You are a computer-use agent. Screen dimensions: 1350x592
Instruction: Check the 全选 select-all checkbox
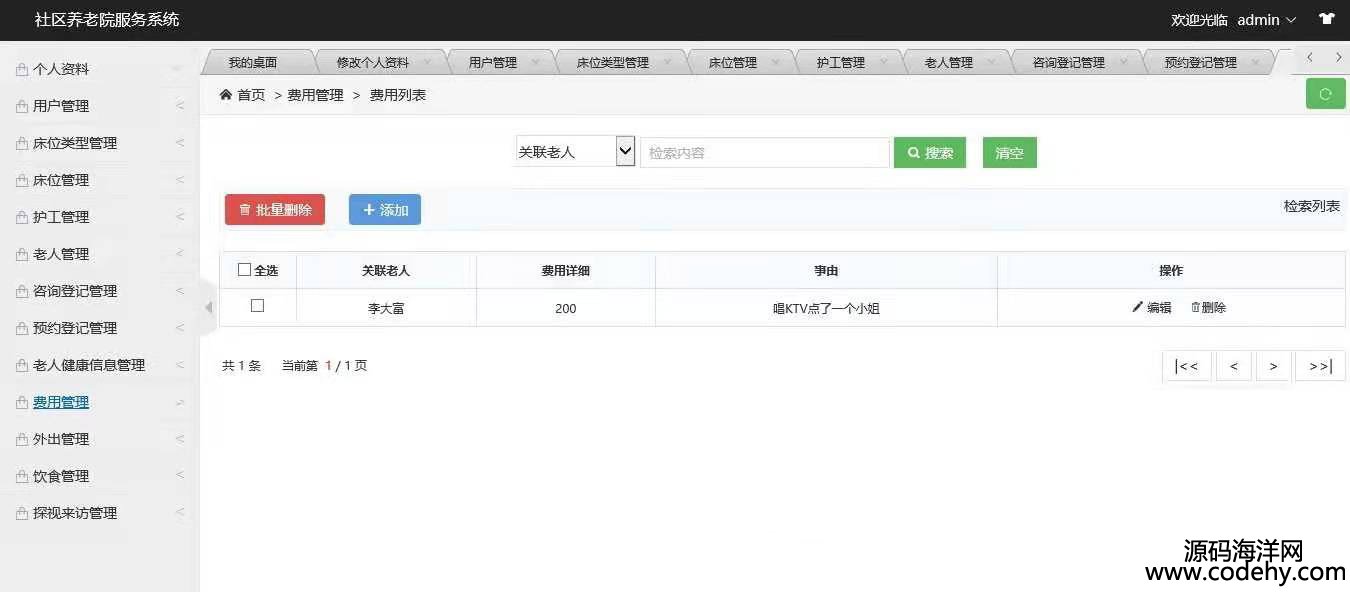pyautogui.click(x=245, y=270)
